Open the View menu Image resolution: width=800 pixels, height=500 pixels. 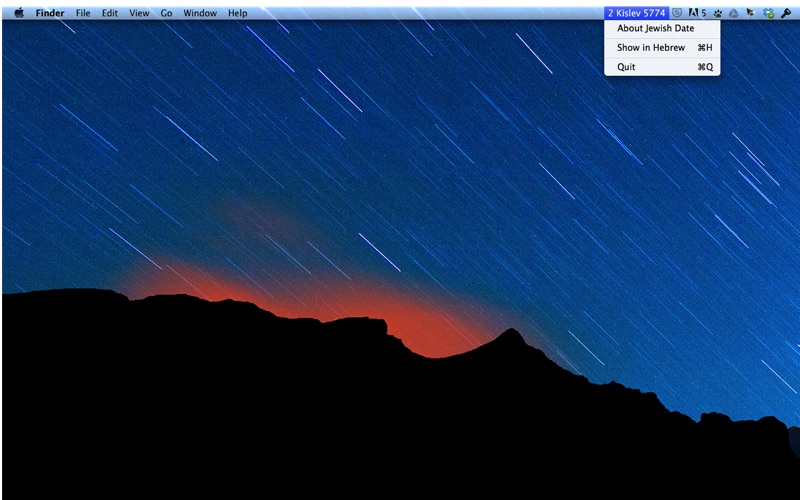tap(139, 13)
